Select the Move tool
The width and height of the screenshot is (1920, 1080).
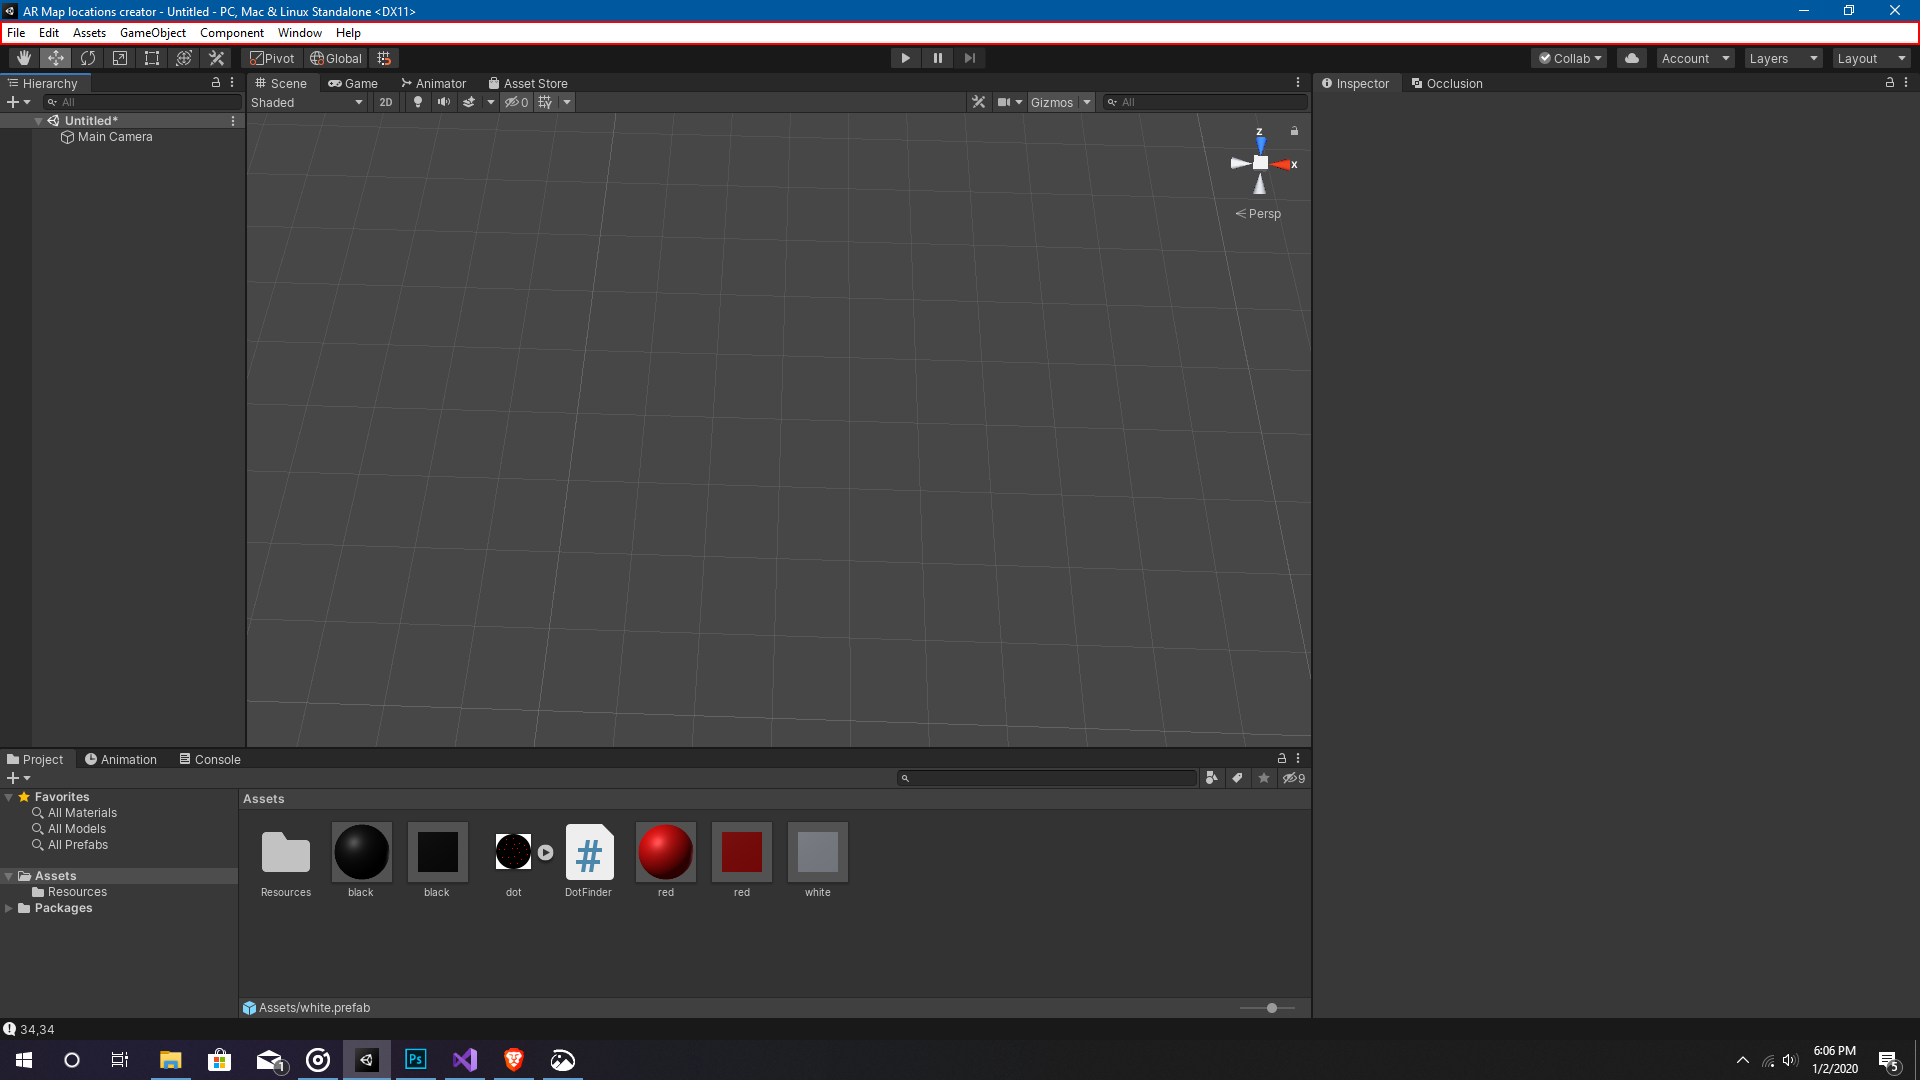[56, 58]
